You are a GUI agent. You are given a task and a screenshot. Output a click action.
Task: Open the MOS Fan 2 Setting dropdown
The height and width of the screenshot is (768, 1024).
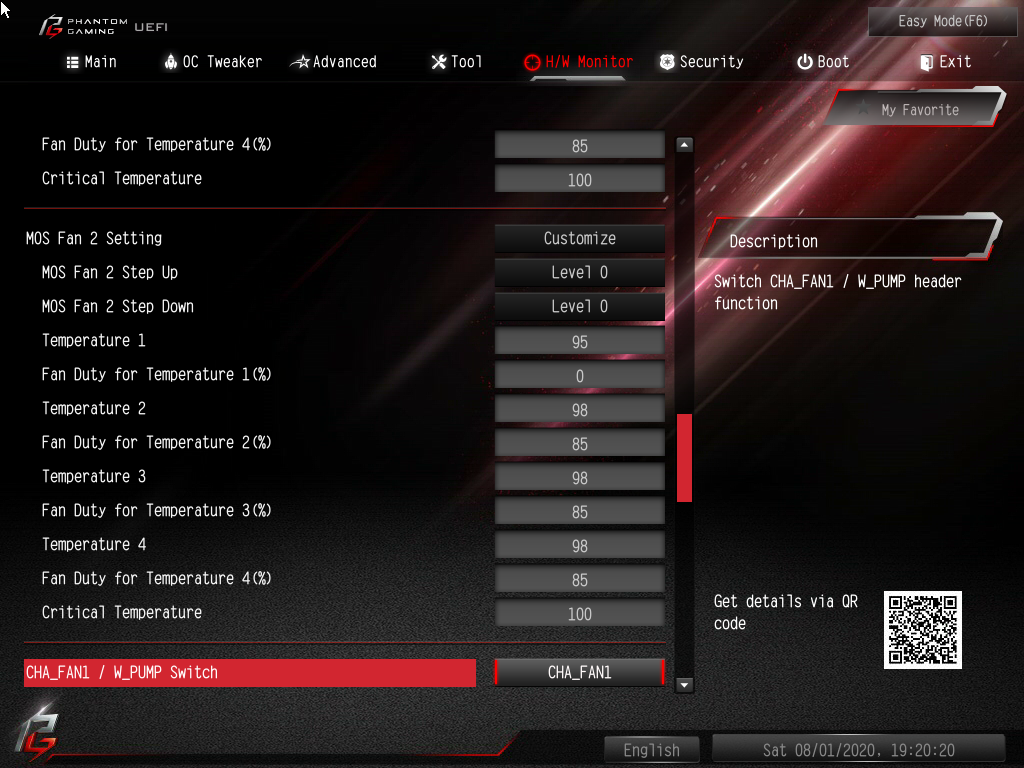579,238
